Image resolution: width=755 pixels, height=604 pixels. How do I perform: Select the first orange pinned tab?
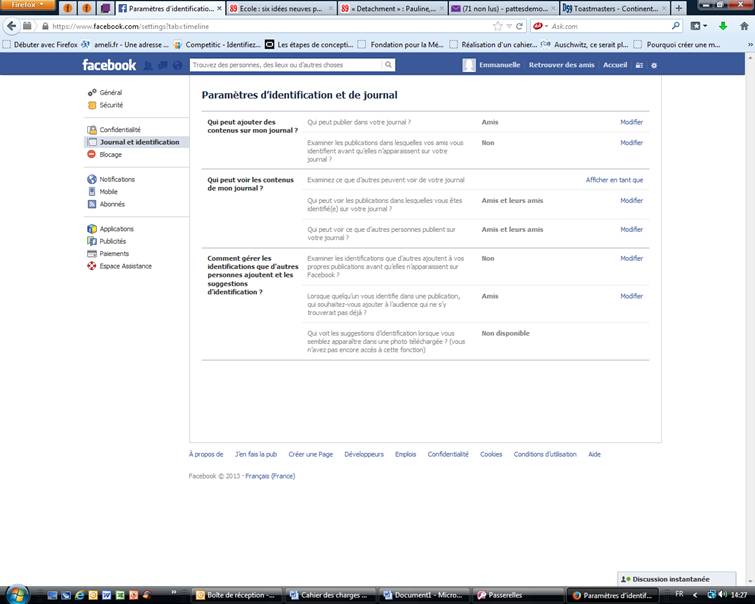[x=68, y=8]
